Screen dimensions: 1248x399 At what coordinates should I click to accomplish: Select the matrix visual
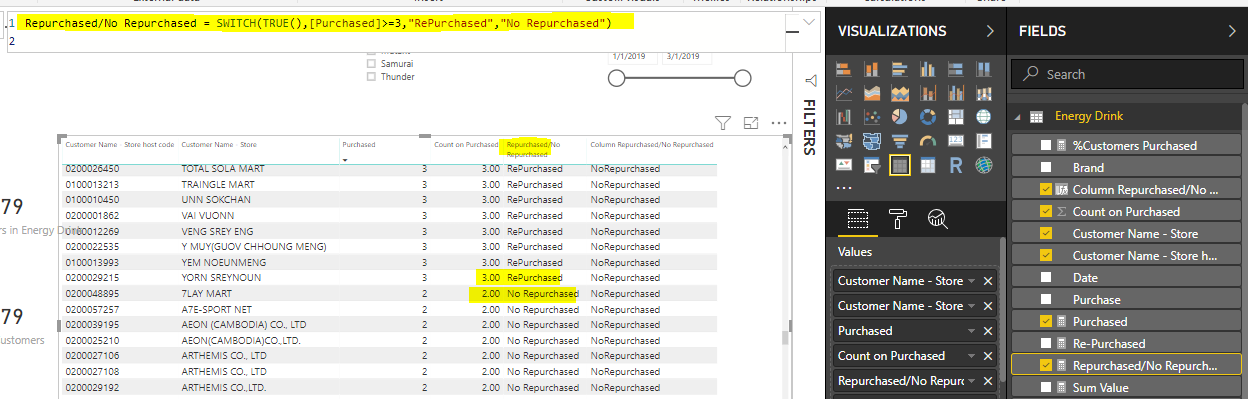click(927, 165)
